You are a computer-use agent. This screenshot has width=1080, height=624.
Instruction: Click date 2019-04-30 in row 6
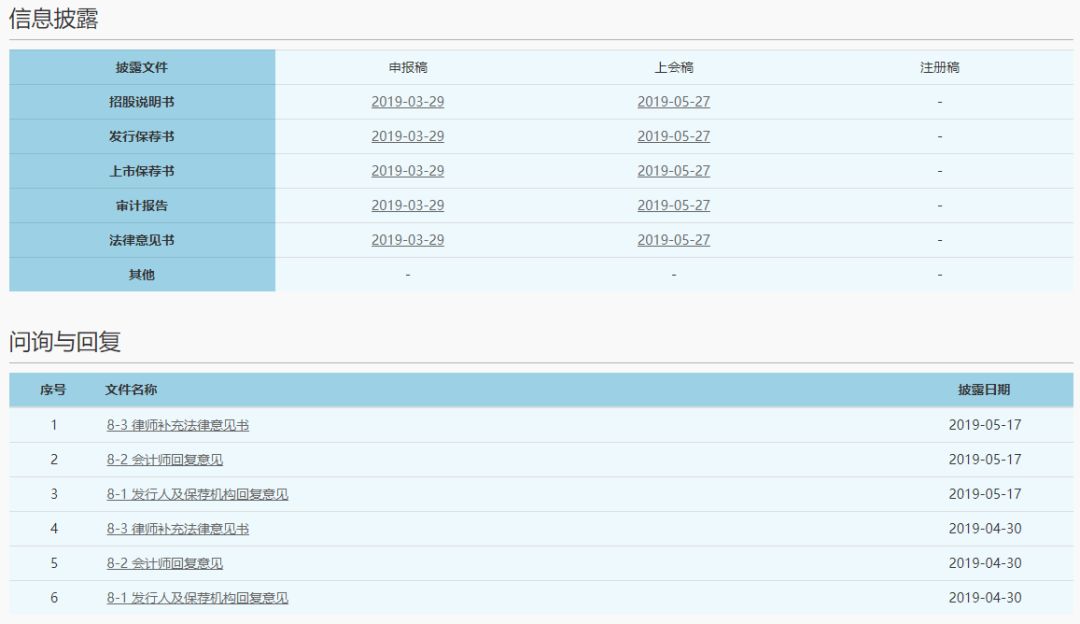tap(985, 597)
